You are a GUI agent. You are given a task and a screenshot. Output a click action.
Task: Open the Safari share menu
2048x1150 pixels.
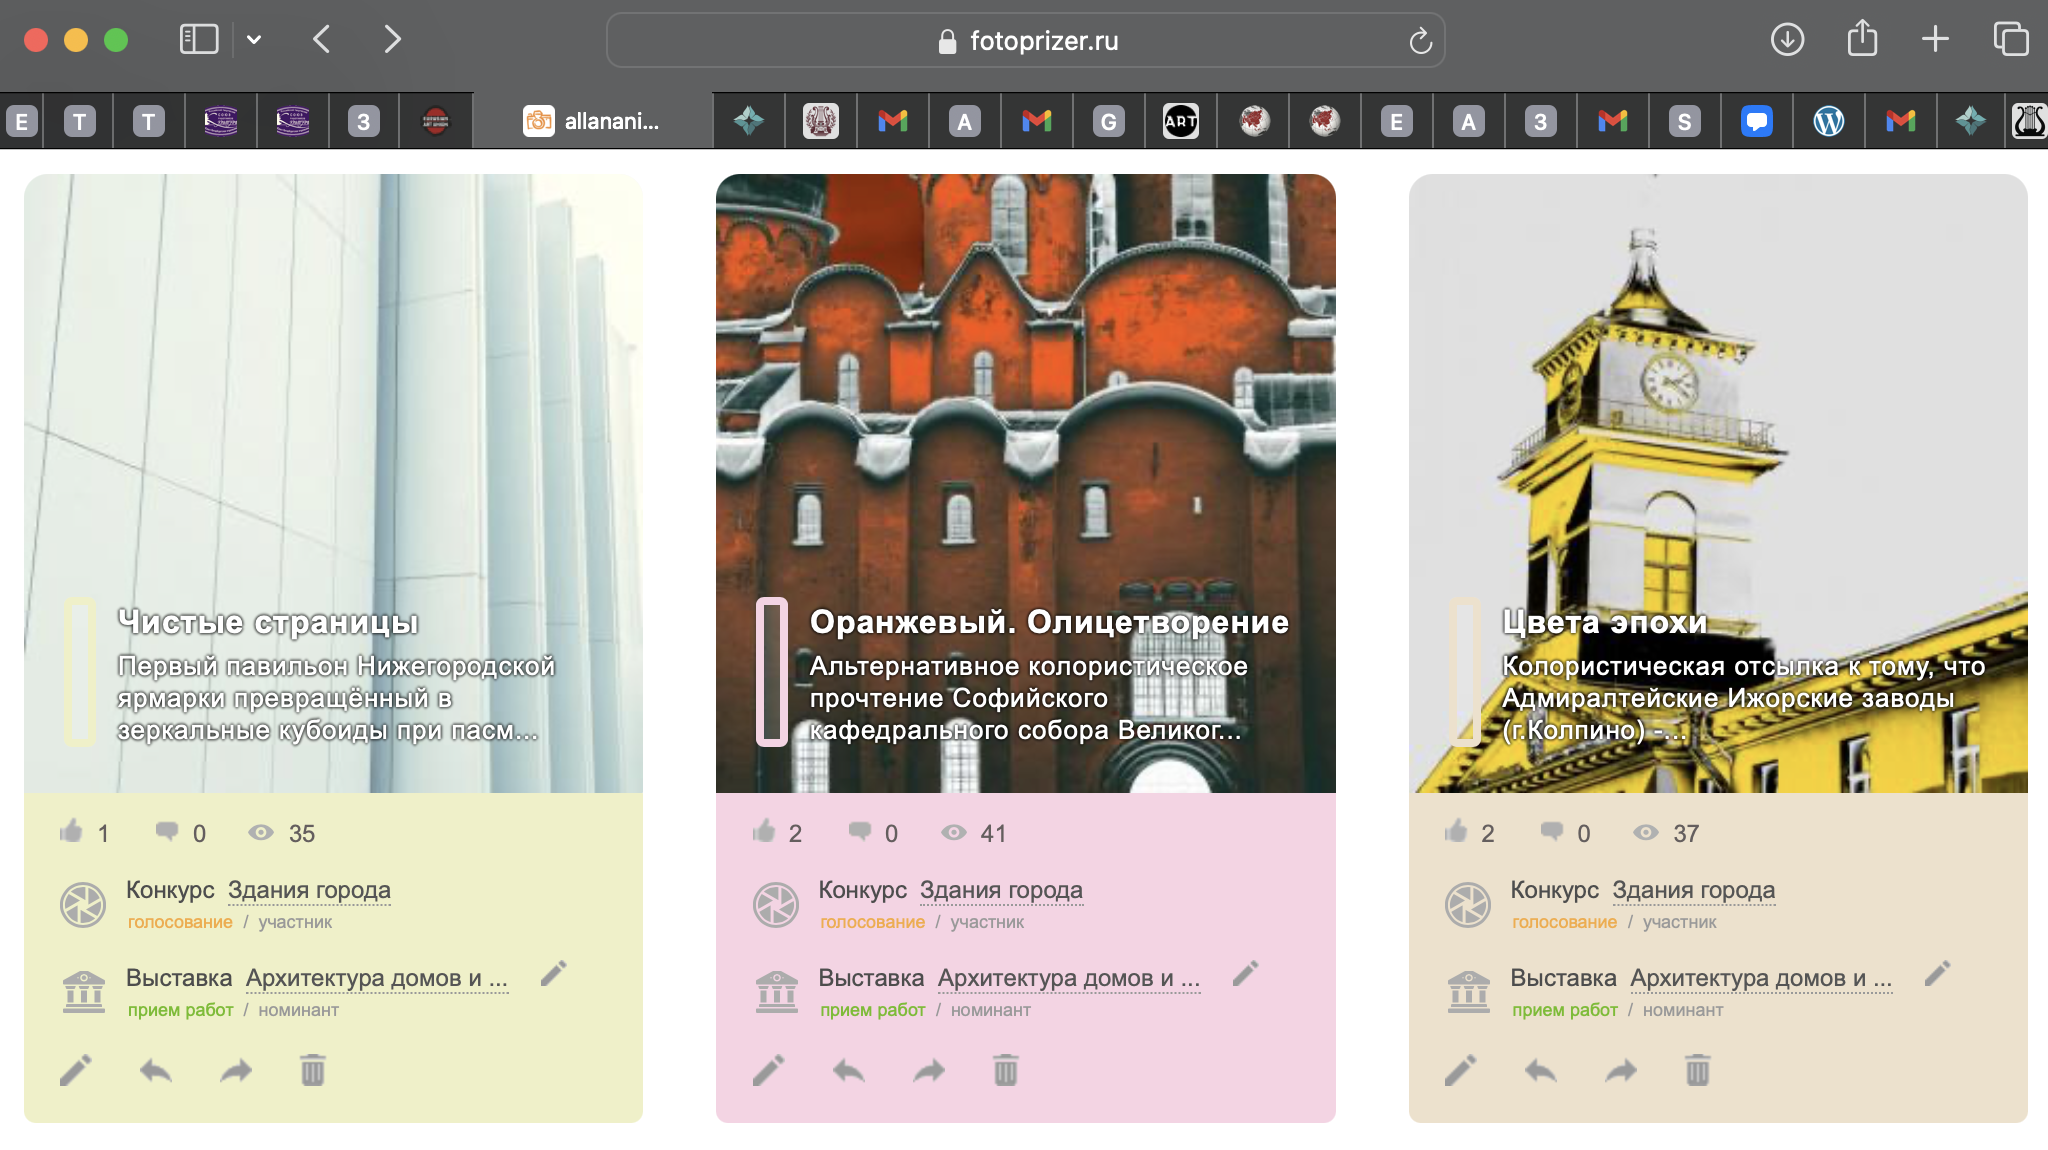[x=1862, y=40]
